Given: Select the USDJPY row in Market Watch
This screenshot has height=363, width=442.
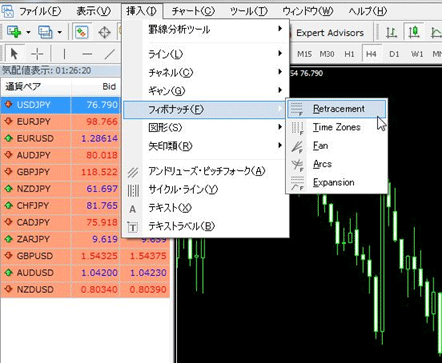Looking at the screenshot, I should pyautogui.click(x=60, y=105).
